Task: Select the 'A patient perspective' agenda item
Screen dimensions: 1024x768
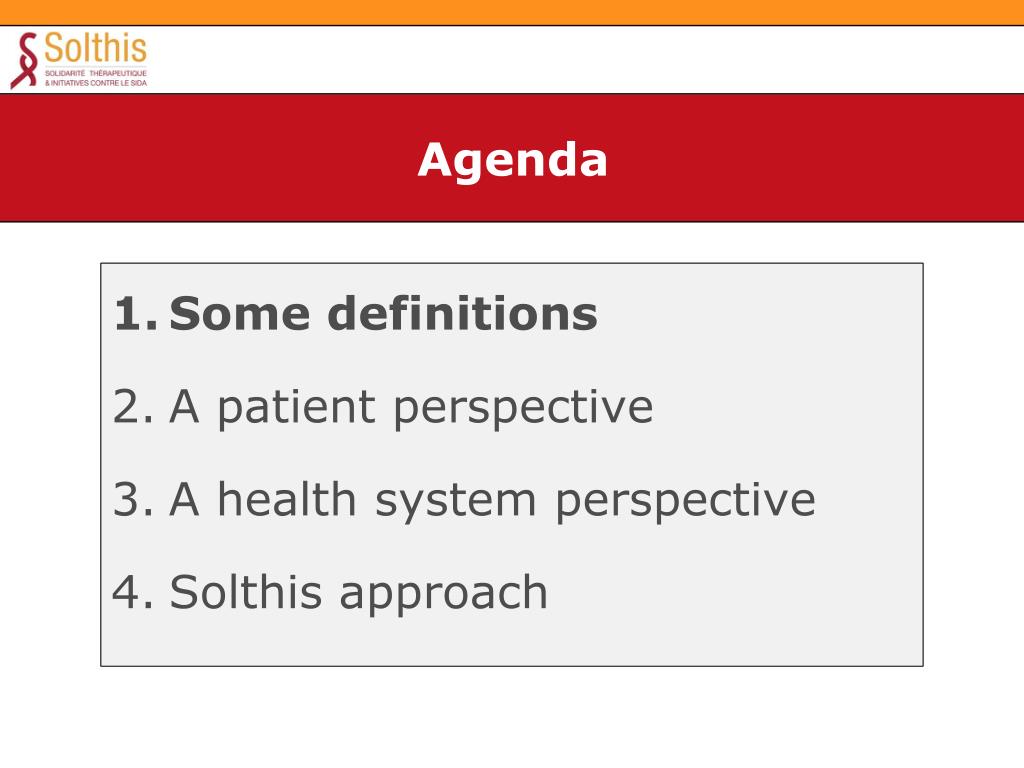Action: pos(411,408)
